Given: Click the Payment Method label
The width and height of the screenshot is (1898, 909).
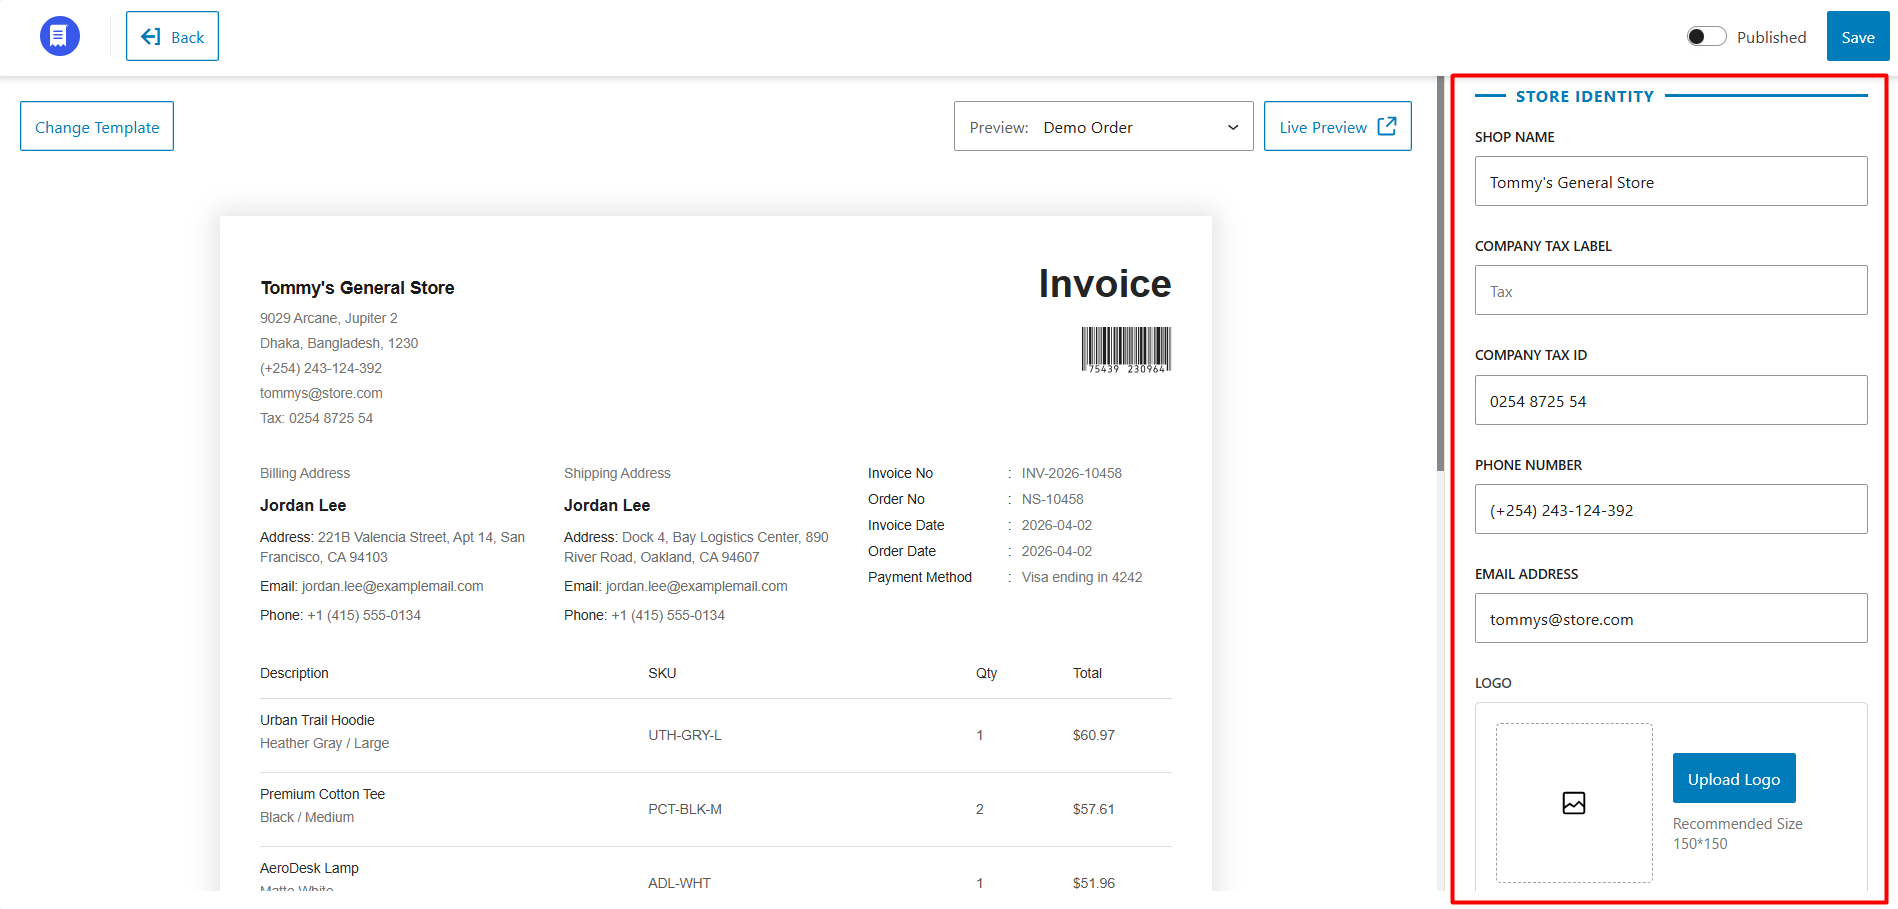Looking at the screenshot, I should [920, 577].
